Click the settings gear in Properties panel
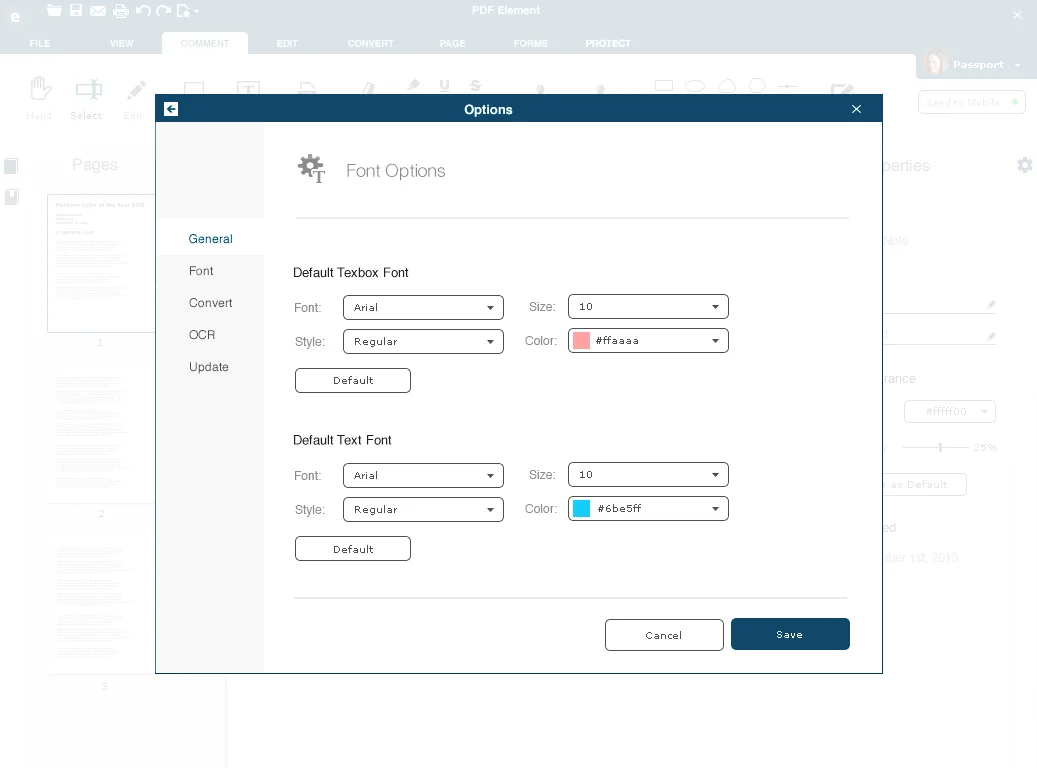 click(1024, 165)
